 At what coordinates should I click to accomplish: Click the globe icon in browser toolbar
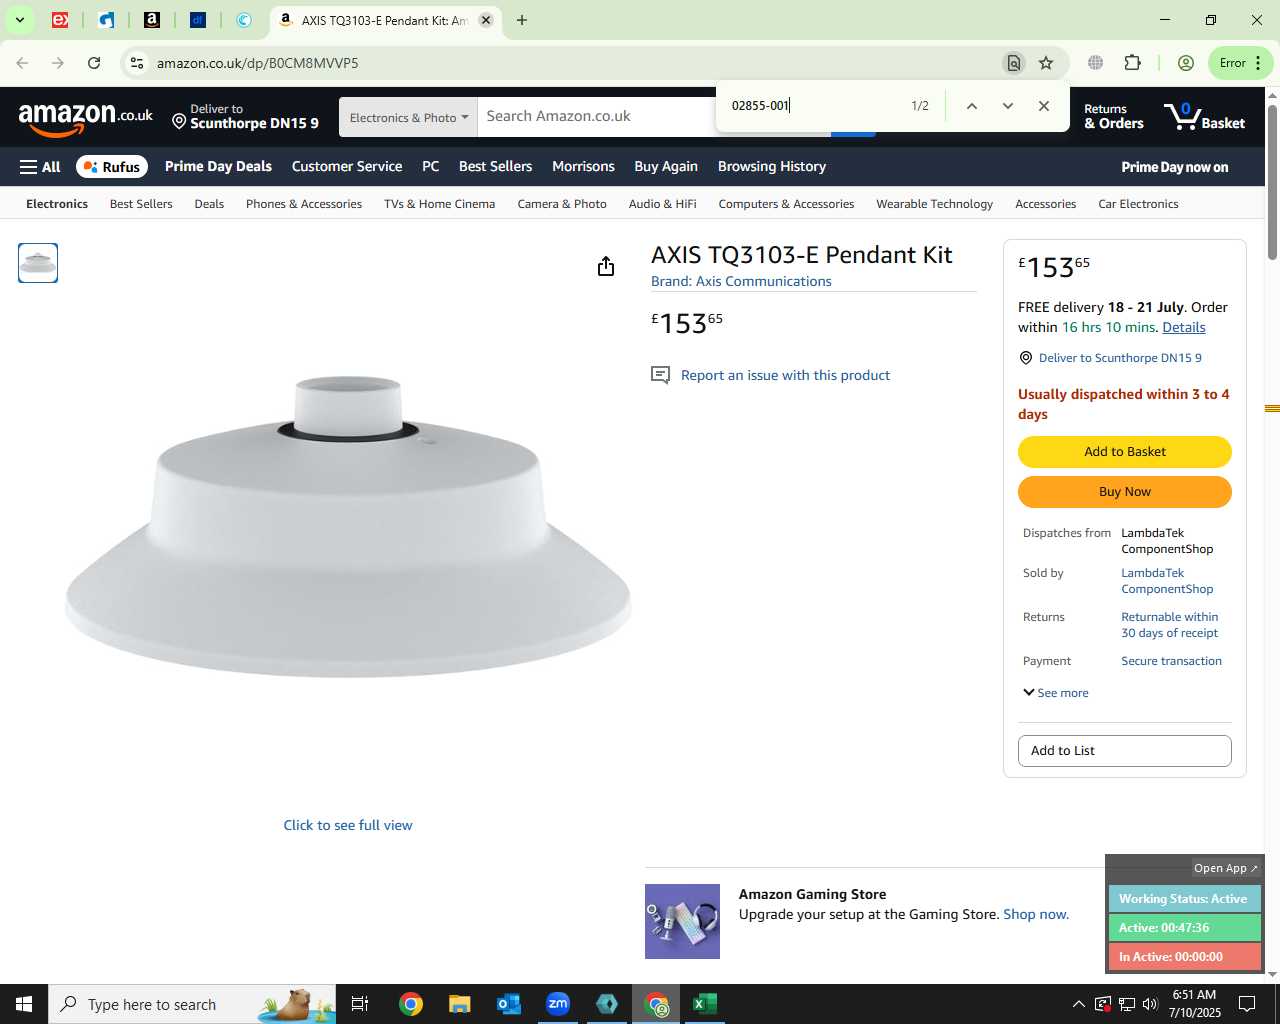click(x=1096, y=63)
